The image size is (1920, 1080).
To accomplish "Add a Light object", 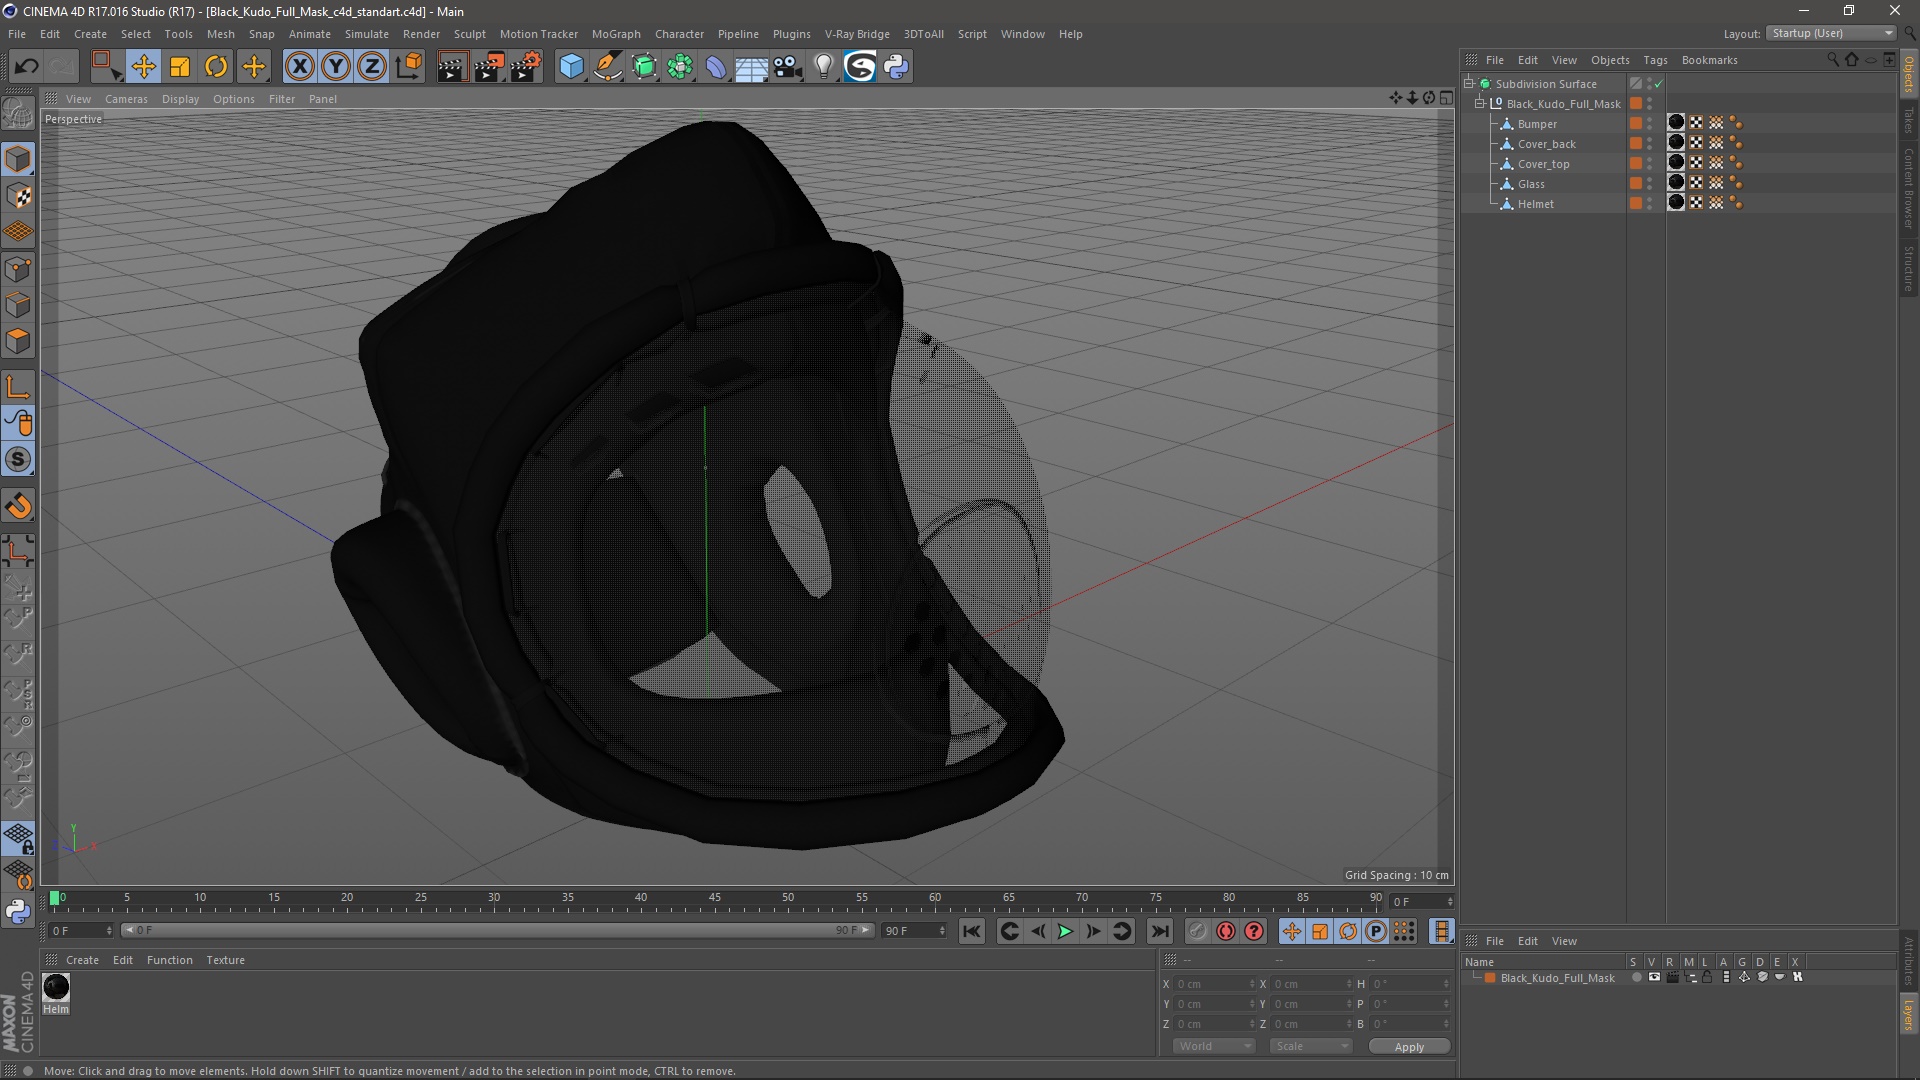I will click(824, 67).
